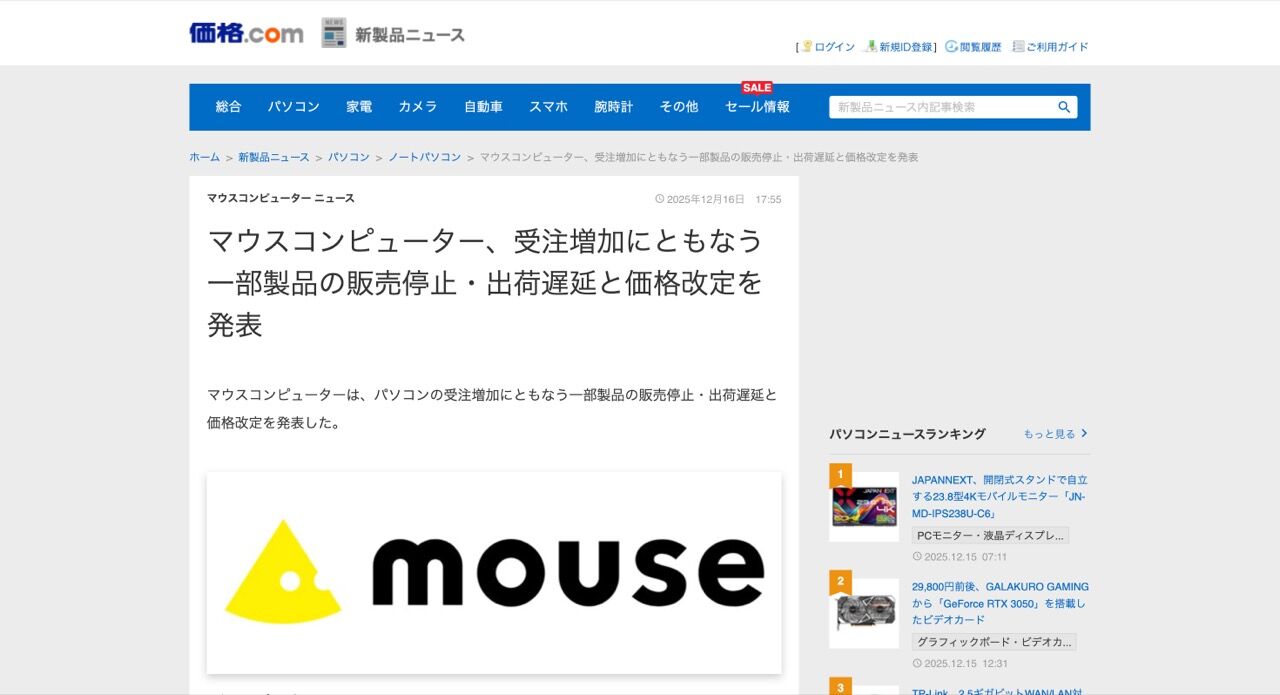The image size is (1280, 695).
Task: Click the 2025年12月16日 17:55 timestamp
Action: (718, 200)
